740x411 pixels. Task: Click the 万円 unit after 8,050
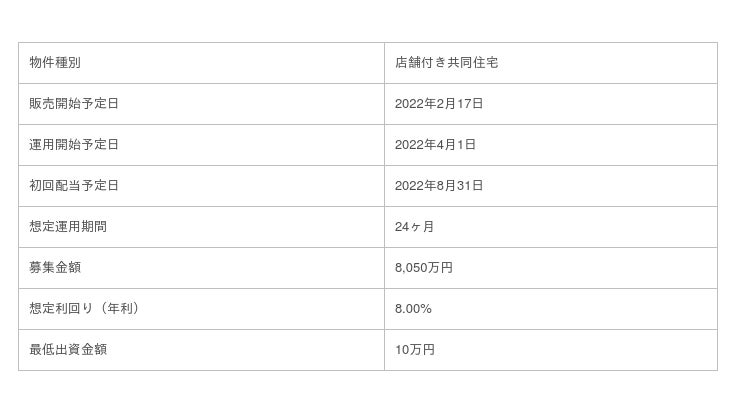click(440, 268)
